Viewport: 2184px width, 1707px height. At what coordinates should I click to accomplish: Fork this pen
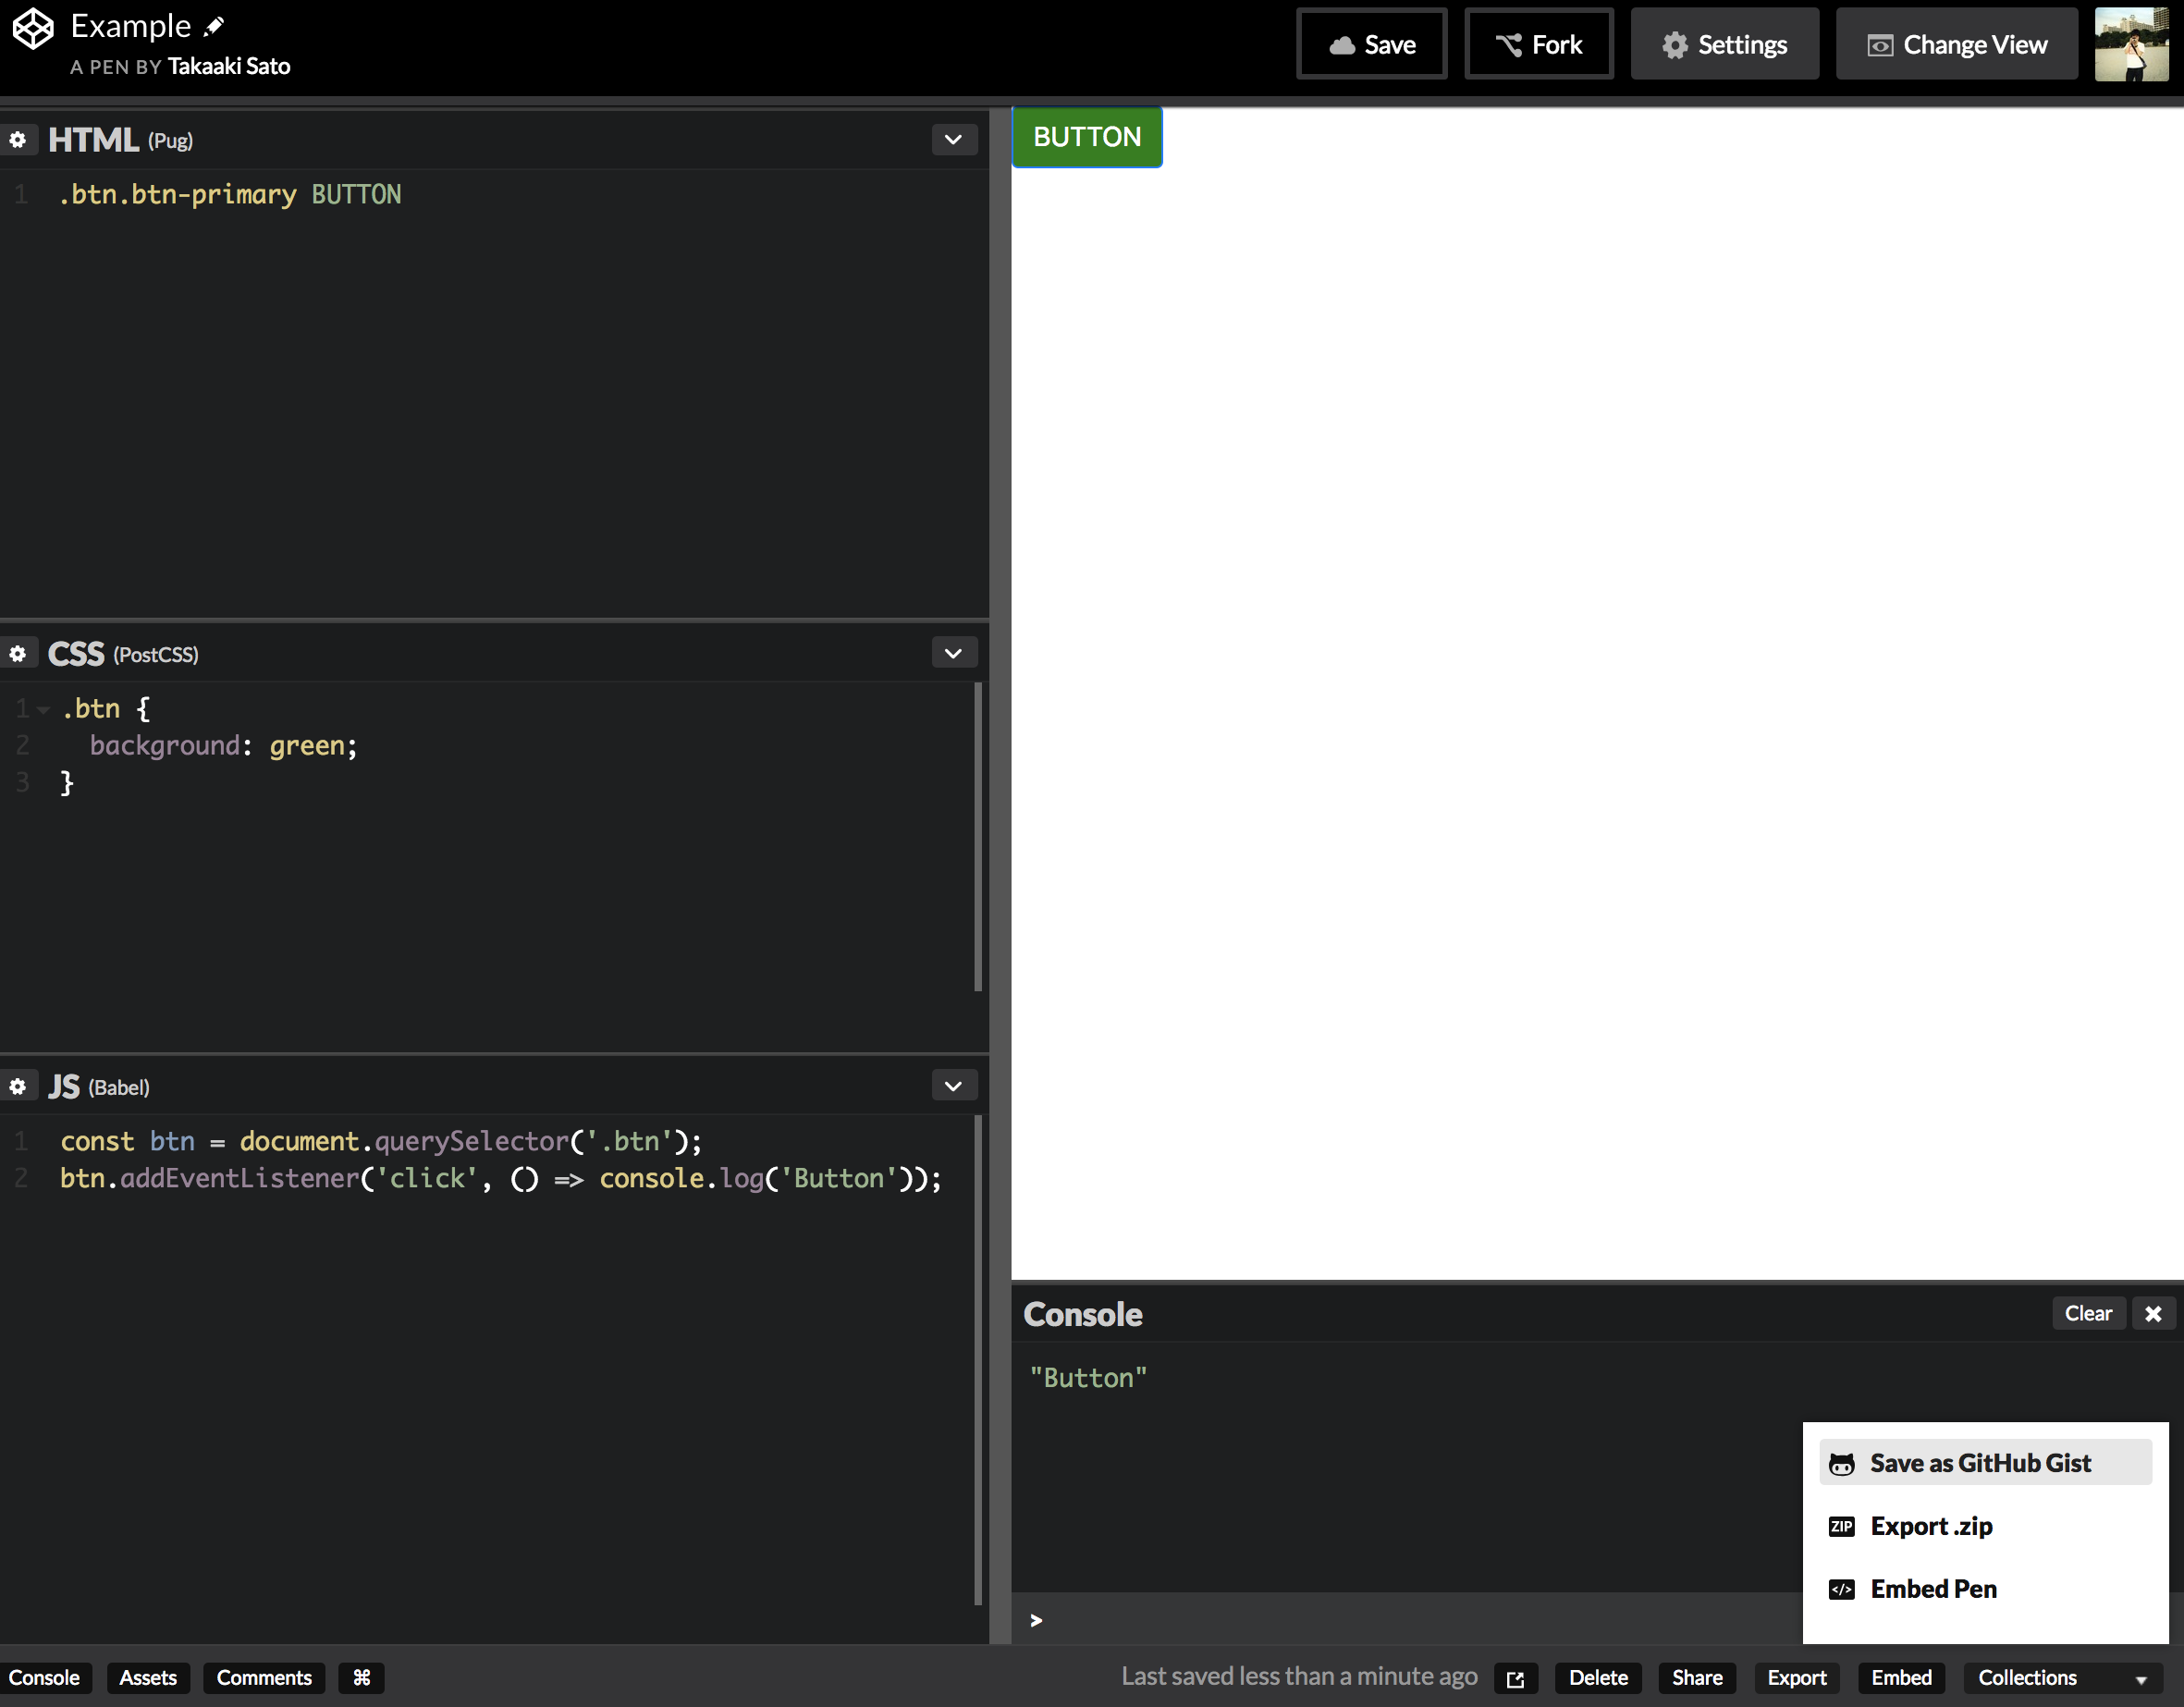pyautogui.click(x=1539, y=44)
